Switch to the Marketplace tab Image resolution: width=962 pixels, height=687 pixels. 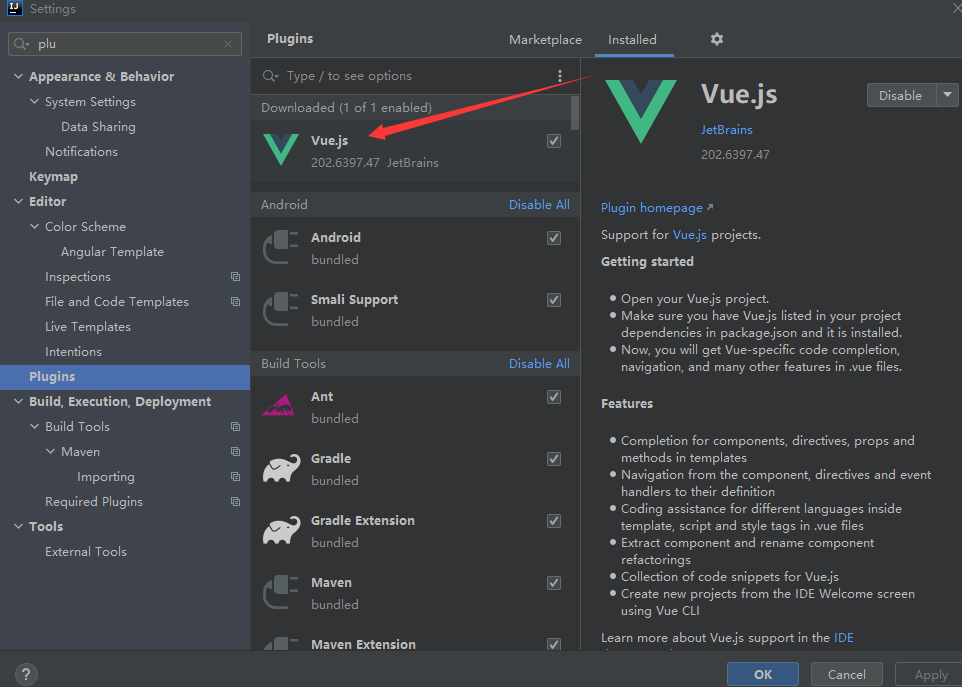[545, 40]
